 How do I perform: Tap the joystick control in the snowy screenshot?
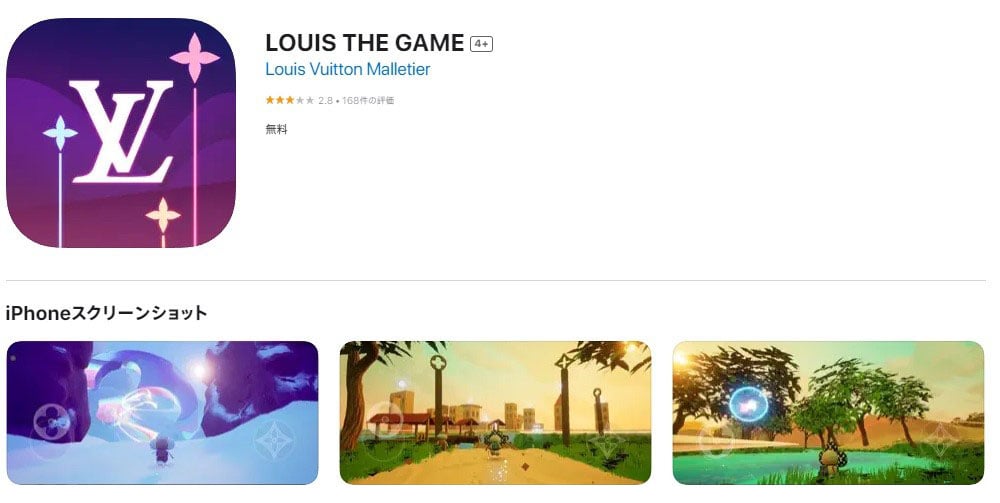click(52, 423)
